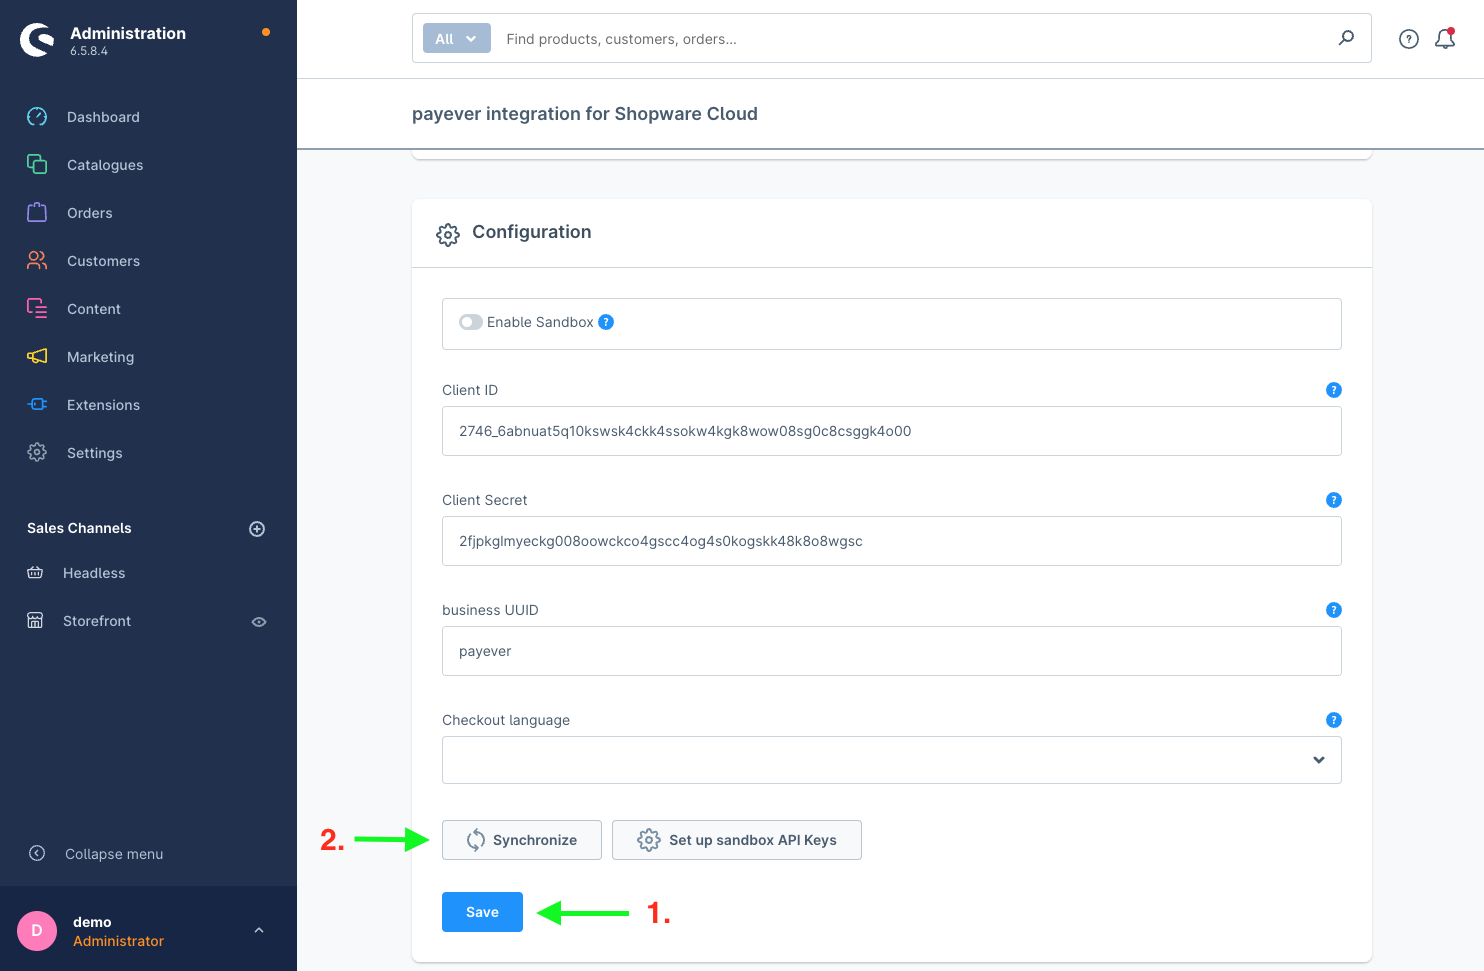This screenshot has height=971, width=1484.
Task: Click the Content layout icon
Action: [37, 308]
